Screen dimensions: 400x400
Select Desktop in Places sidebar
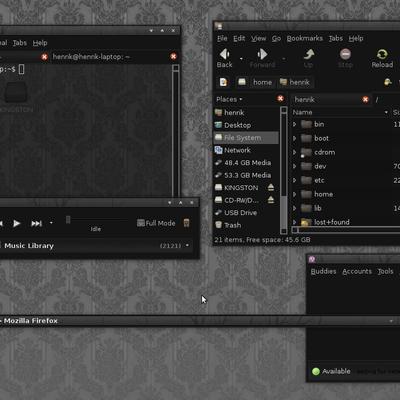(246, 125)
